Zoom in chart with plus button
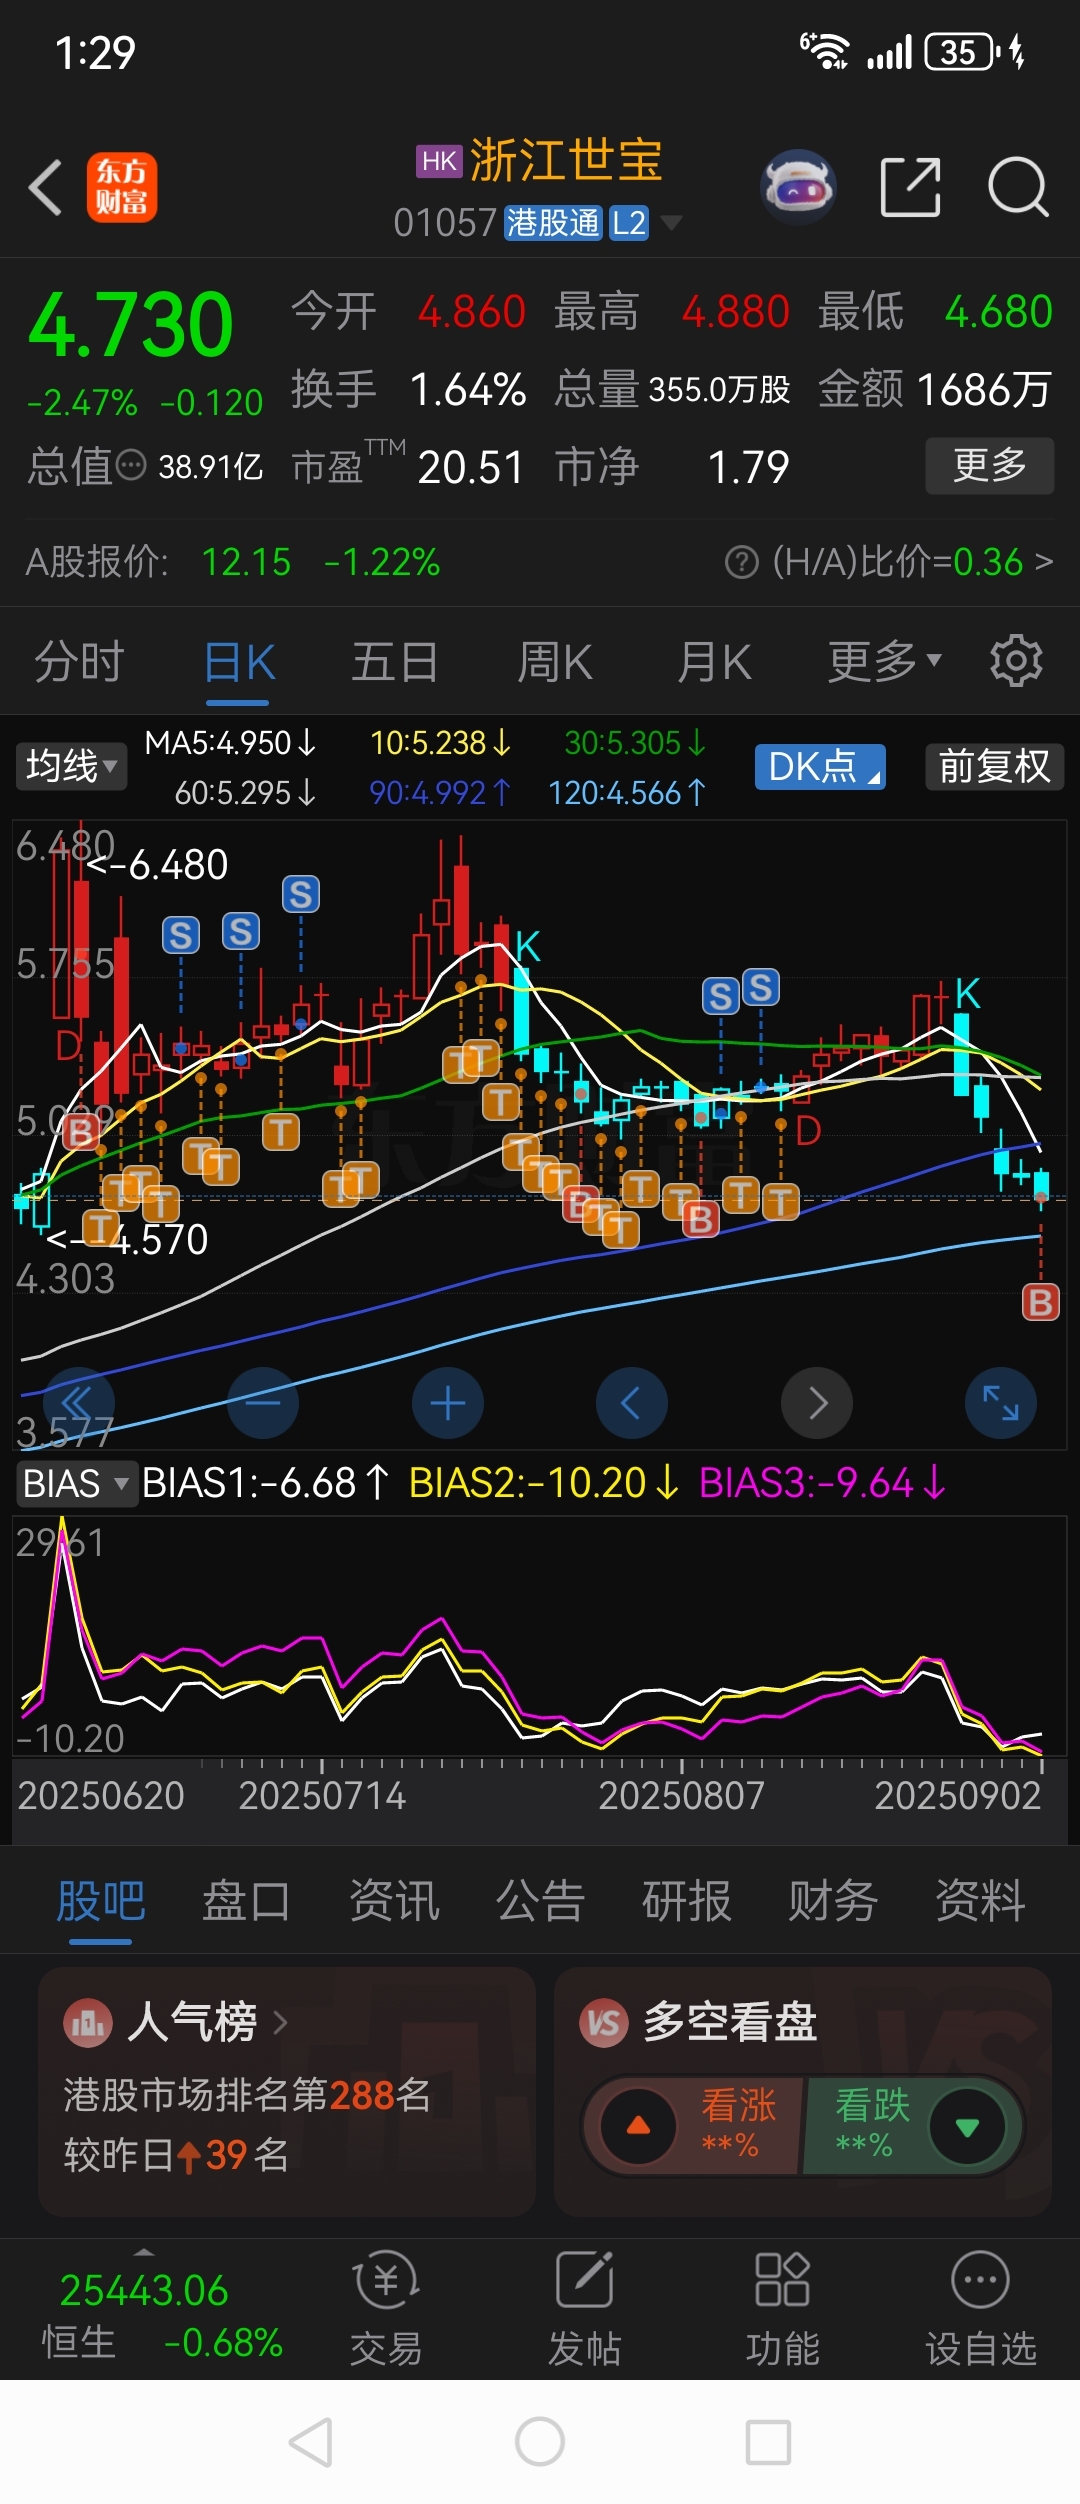Screen dimensions: 1080x2504 [x=448, y=1402]
